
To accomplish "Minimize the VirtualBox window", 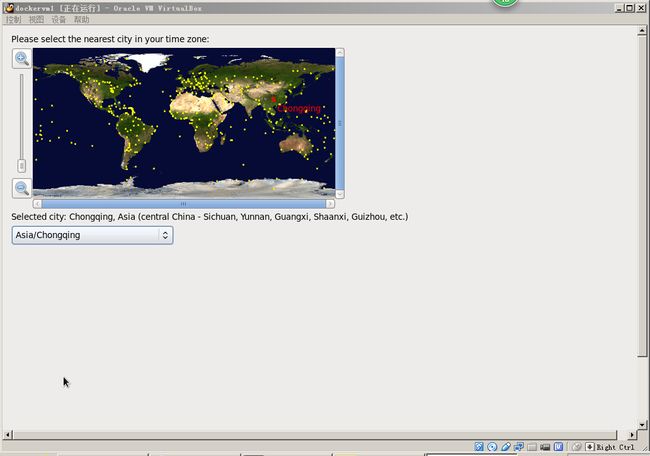I will pyautogui.click(x=619, y=7).
